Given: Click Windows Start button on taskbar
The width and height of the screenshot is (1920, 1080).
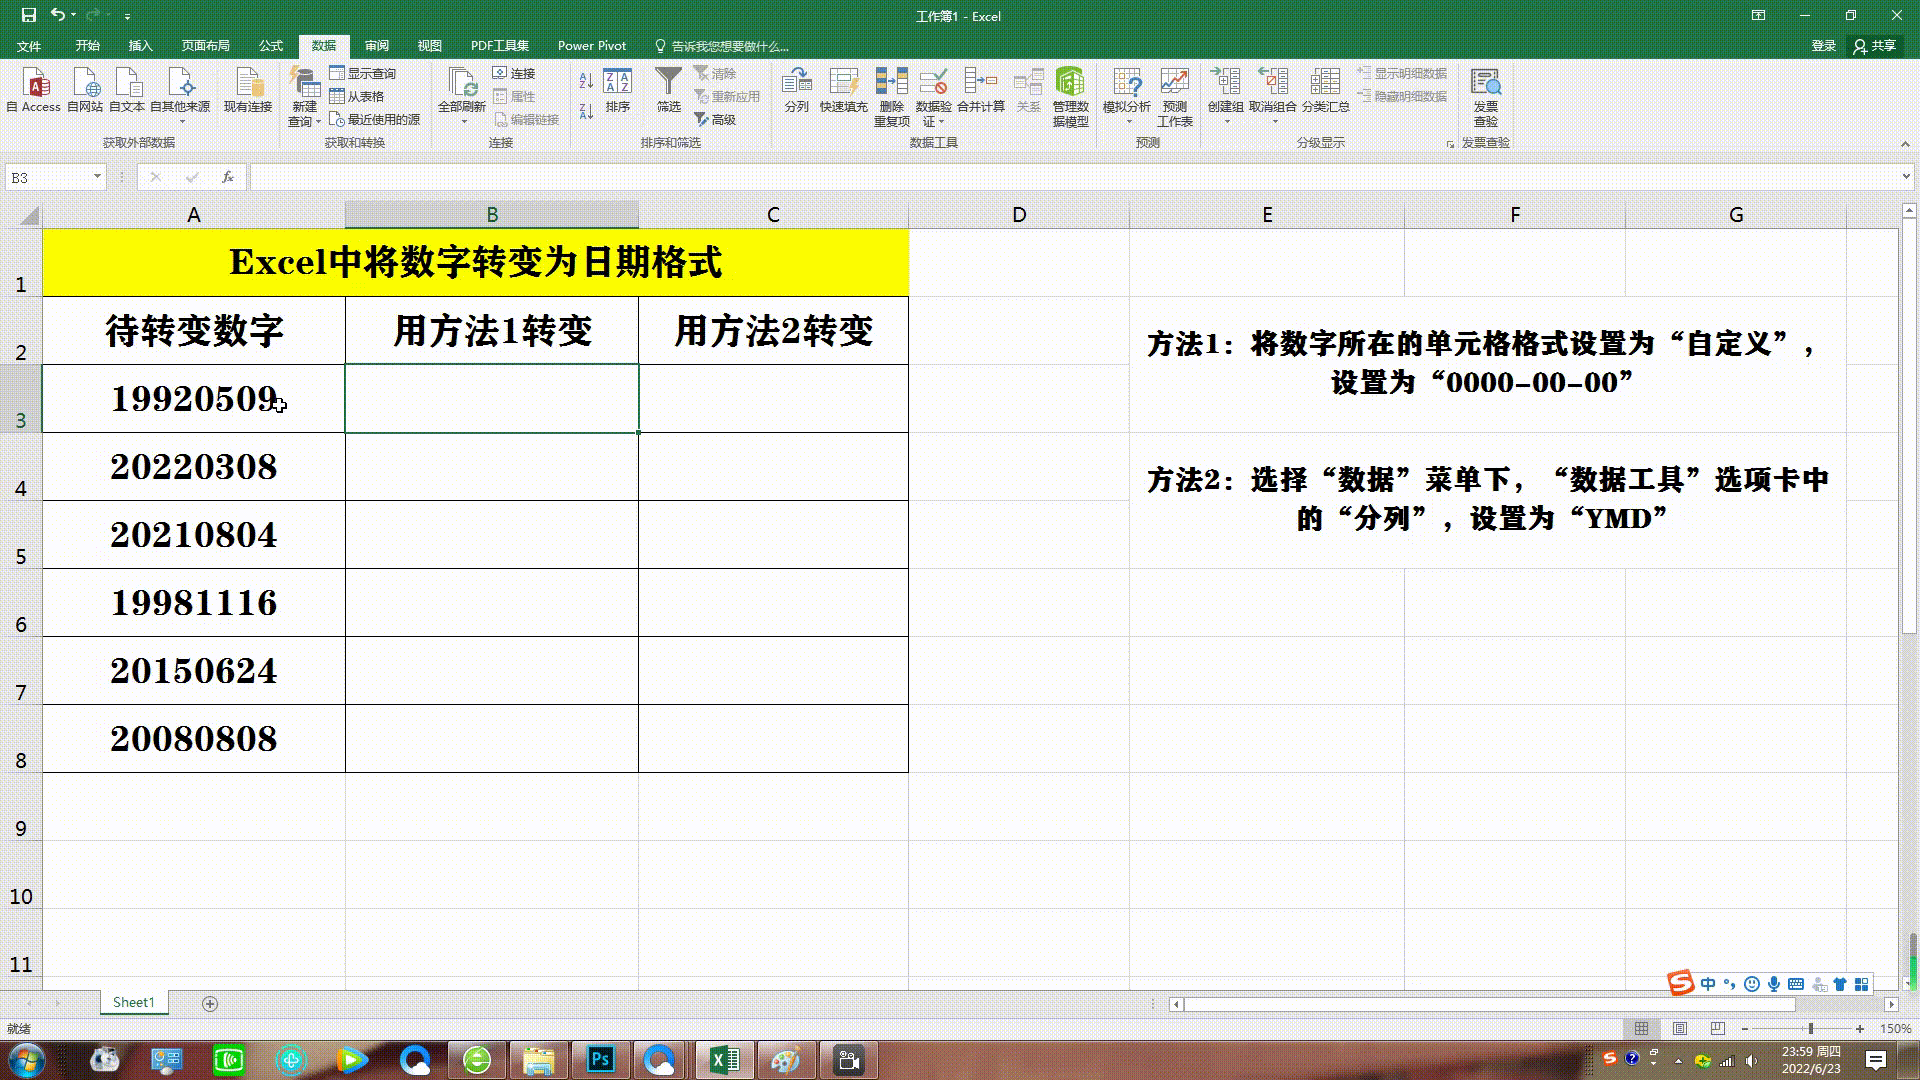Looking at the screenshot, I should 27,1059.
